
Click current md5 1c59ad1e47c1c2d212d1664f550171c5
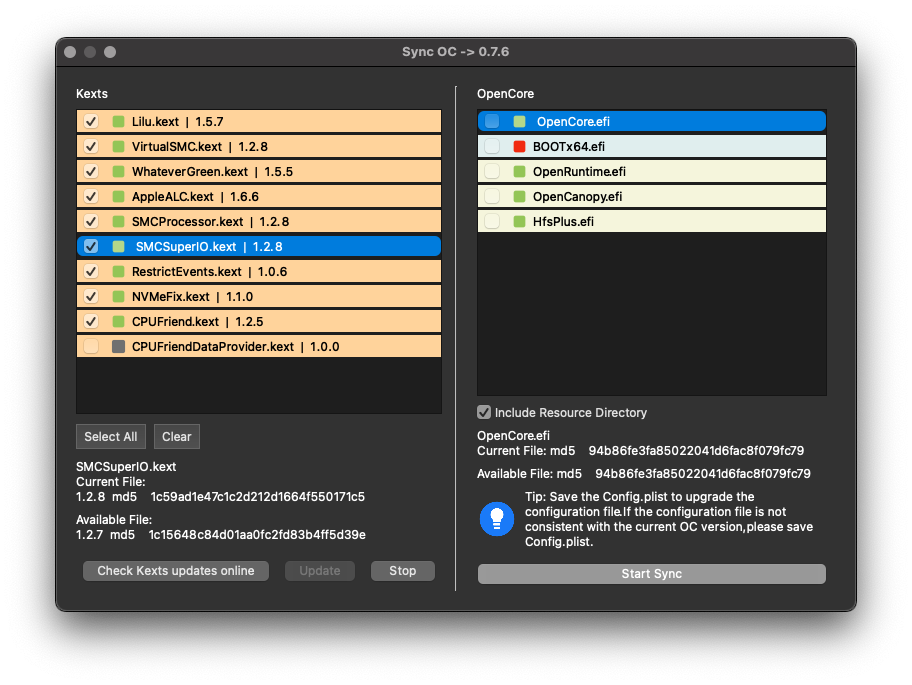[258, 497]
